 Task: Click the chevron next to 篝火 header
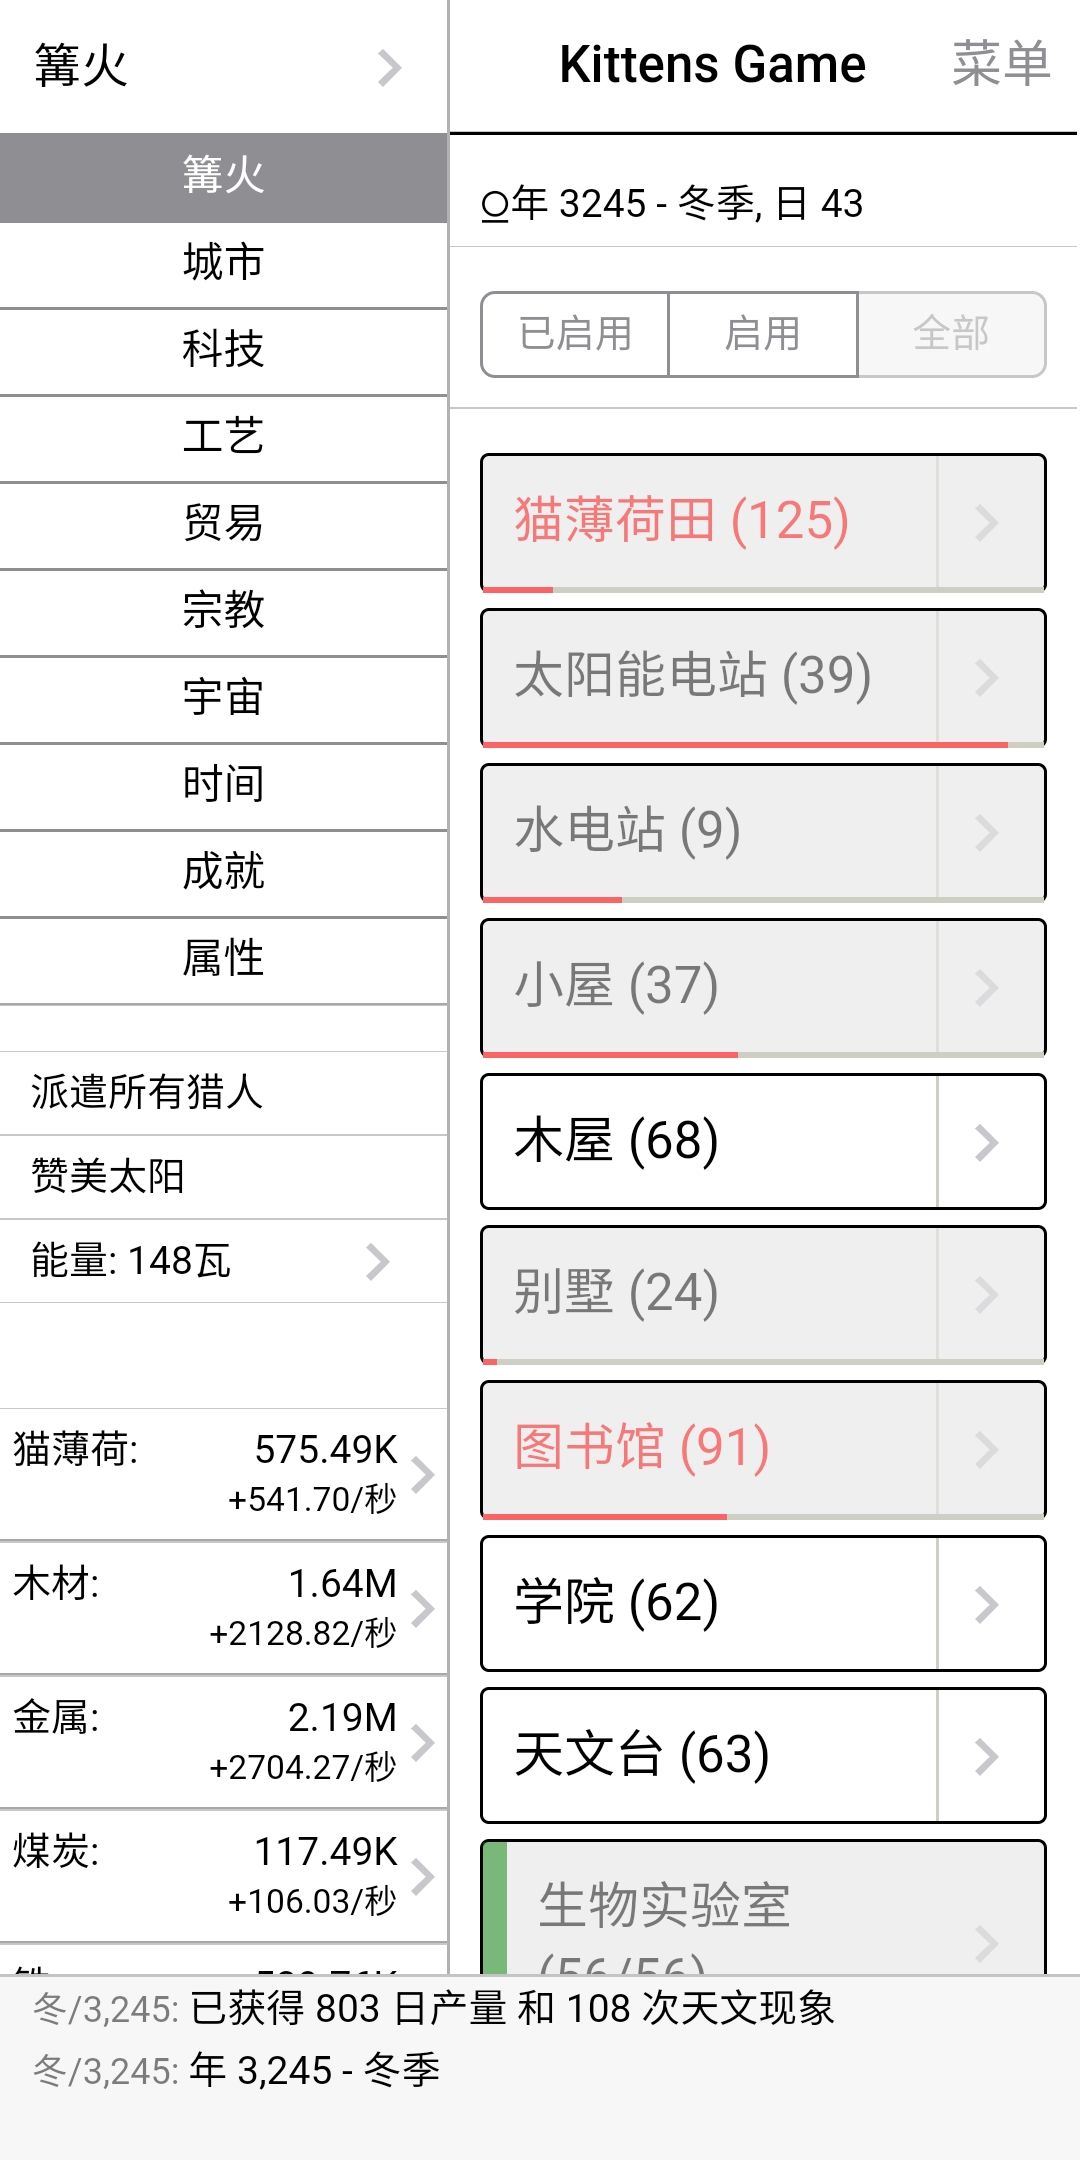tap(389, 67)
